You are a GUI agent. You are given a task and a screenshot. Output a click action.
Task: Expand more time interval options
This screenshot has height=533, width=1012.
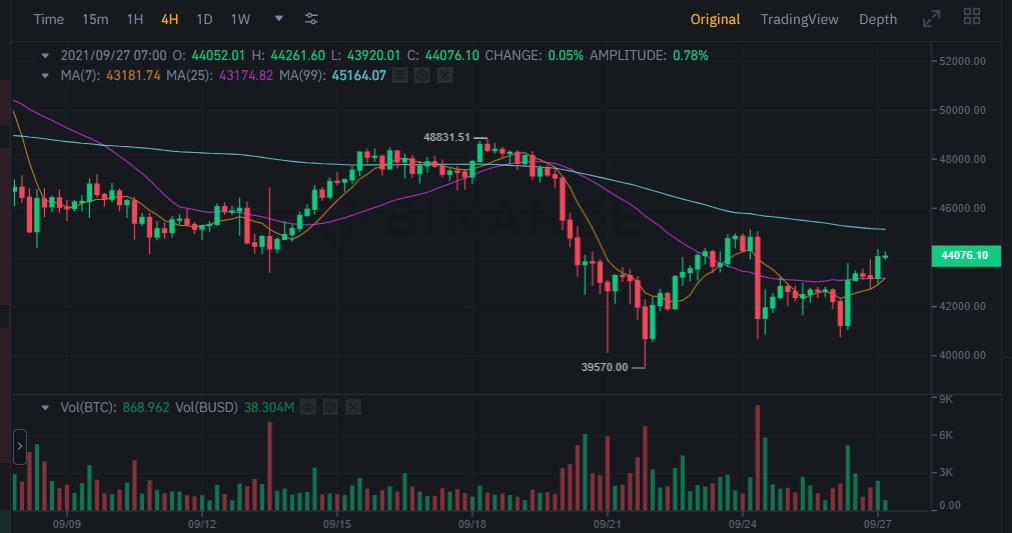279,19
